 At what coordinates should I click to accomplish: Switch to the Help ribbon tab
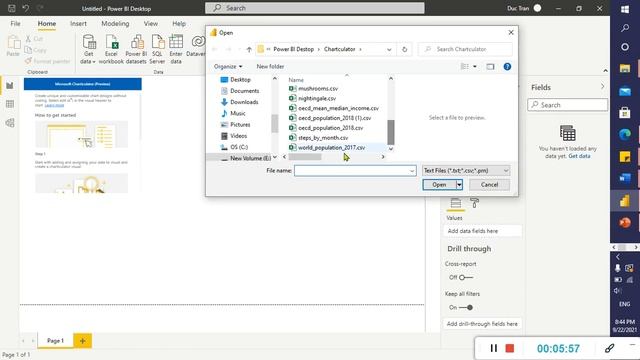[179, 24]
